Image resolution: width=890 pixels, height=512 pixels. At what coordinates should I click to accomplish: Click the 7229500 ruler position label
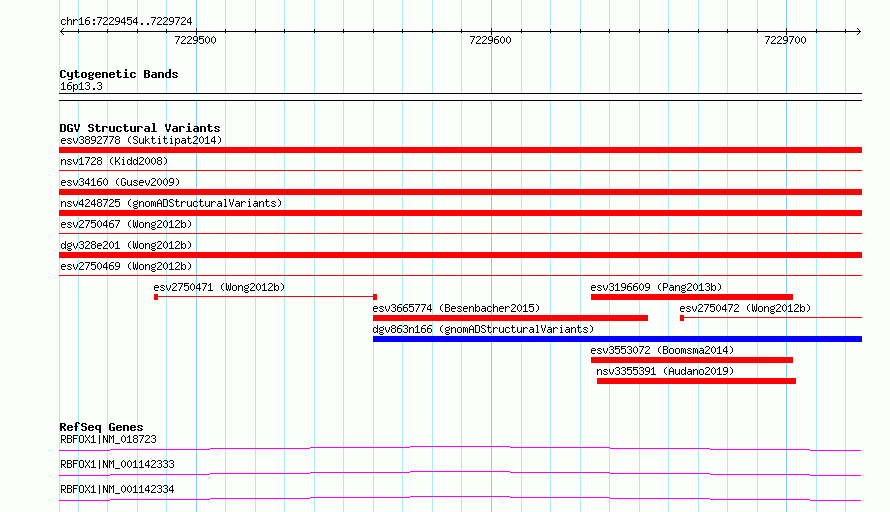click(x=195, y=40)
